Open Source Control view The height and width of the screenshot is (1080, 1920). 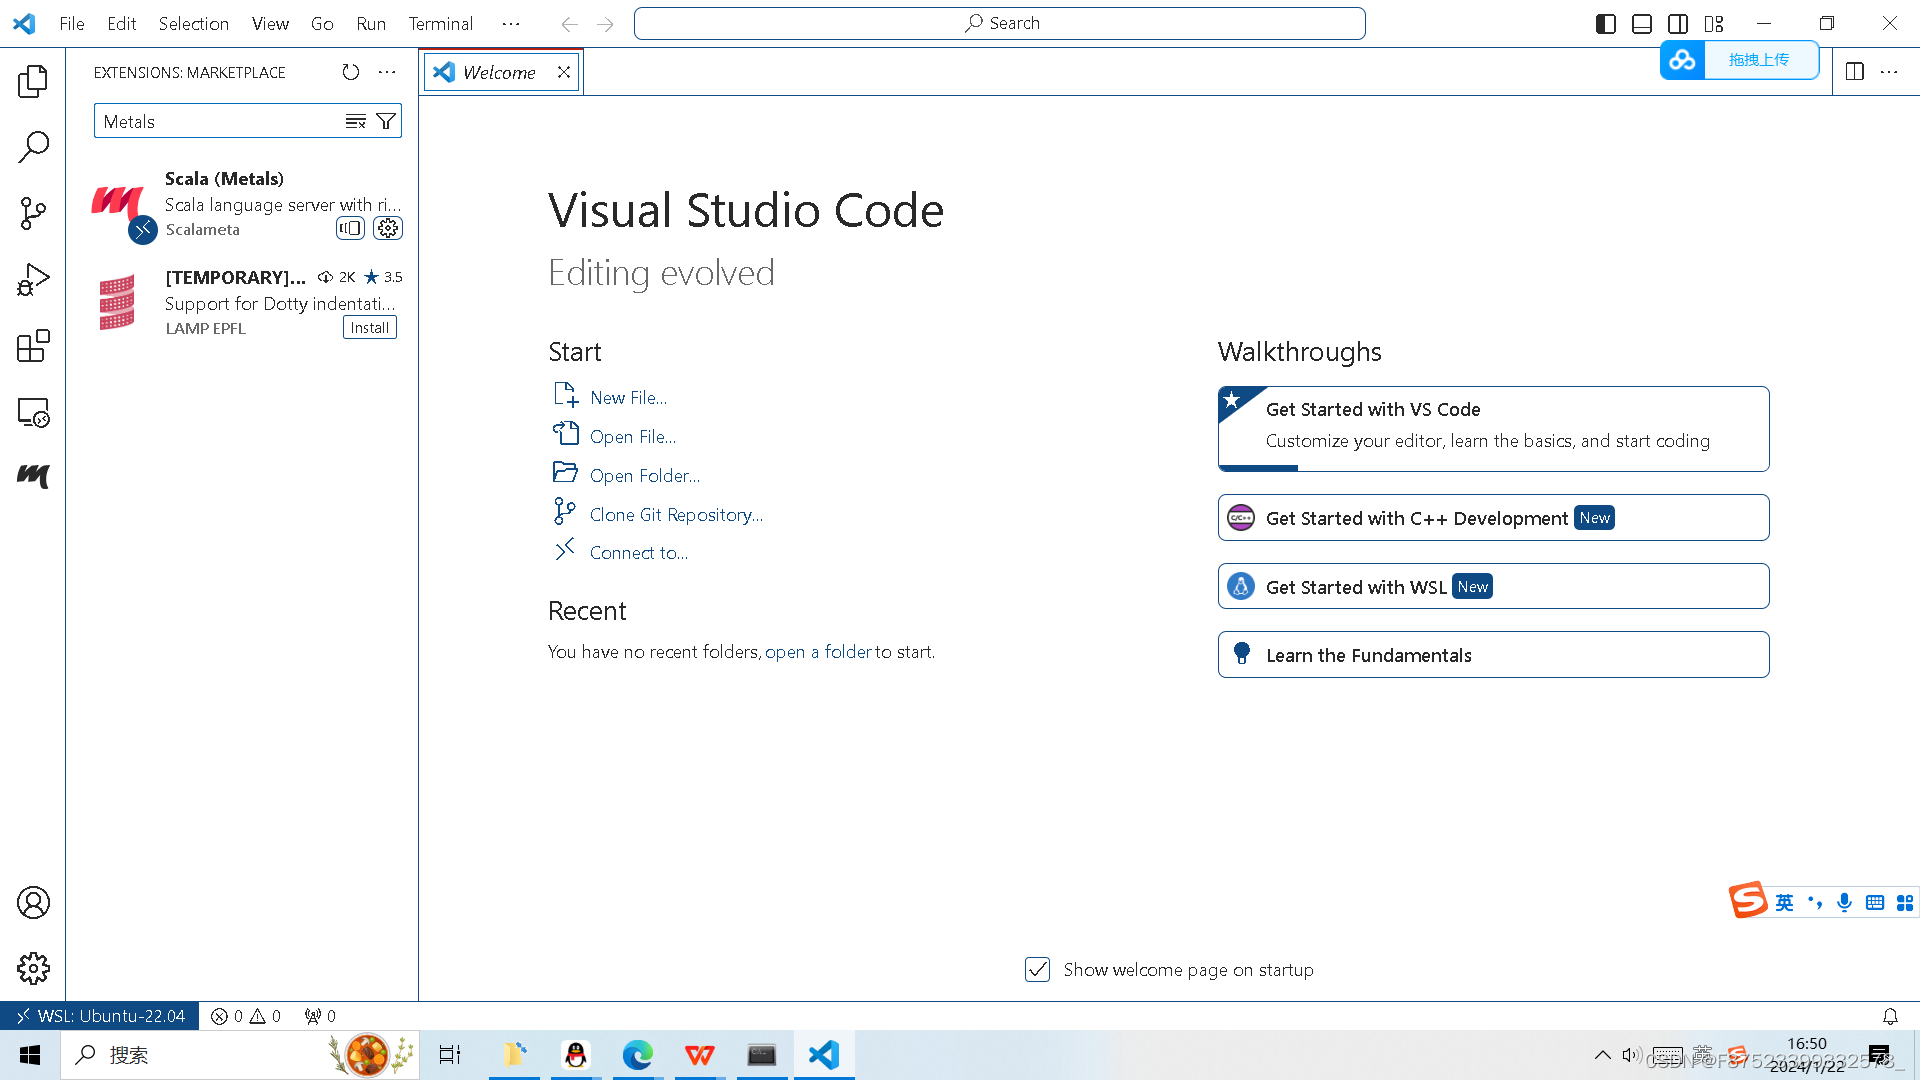pyautogui.click(x=33, y=213)
